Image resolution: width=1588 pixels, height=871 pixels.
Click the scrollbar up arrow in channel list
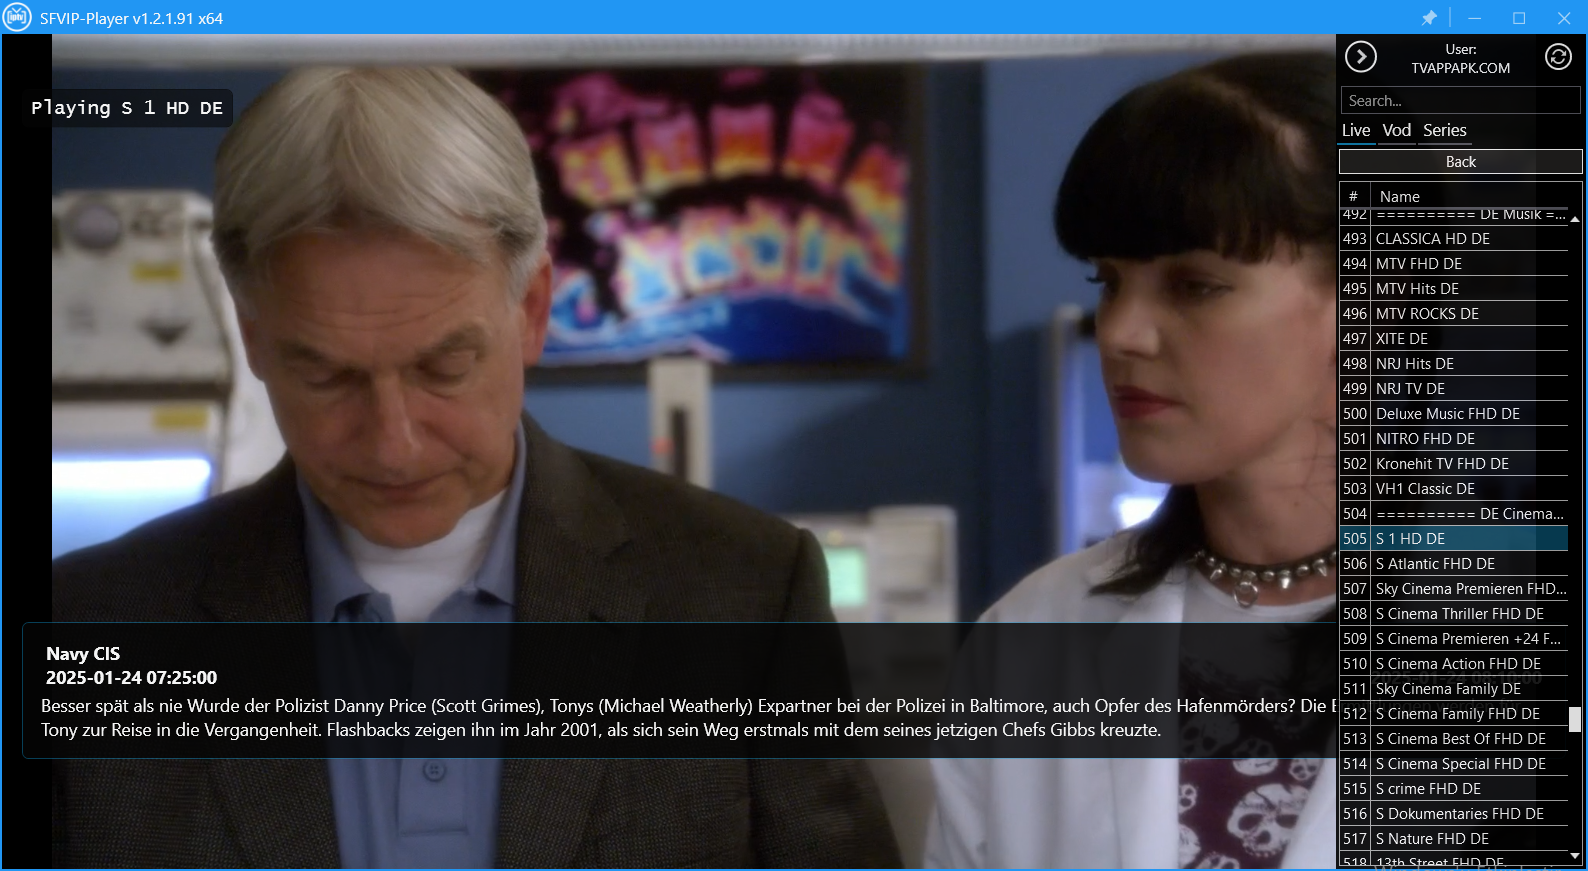click(x=1575, y=219)
